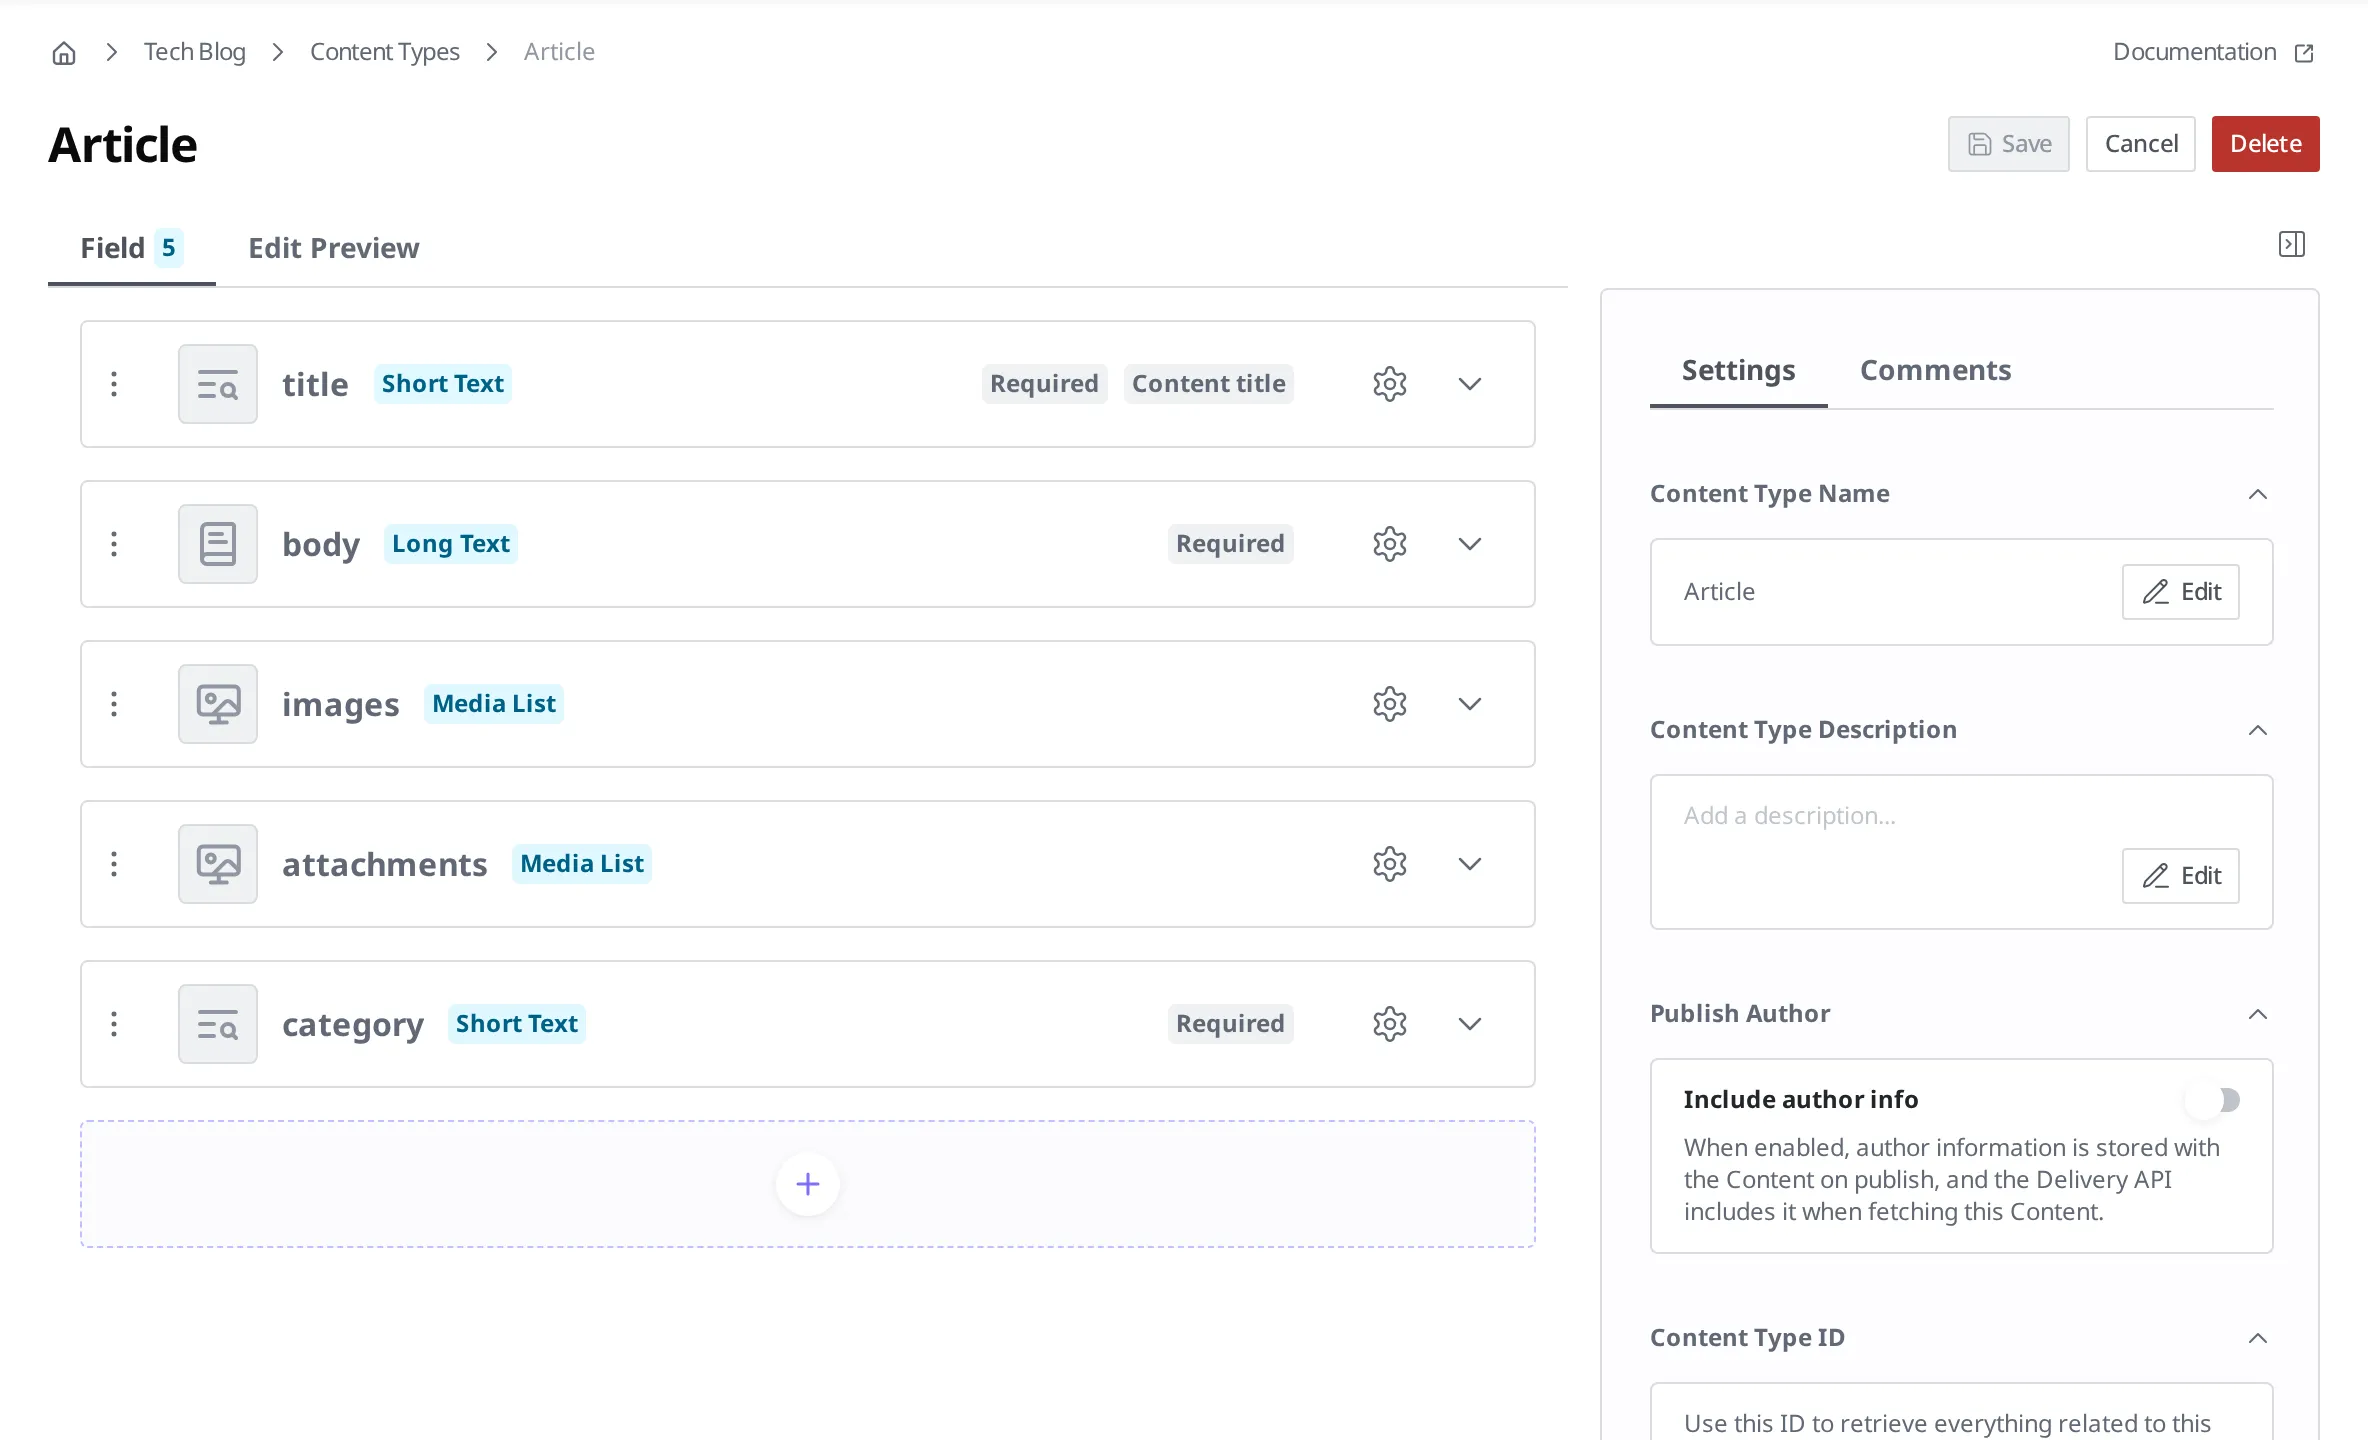Screen dimensions: 2368x1440
Task: Collapse the Publish Author section
Action: pos(2258,1014)
